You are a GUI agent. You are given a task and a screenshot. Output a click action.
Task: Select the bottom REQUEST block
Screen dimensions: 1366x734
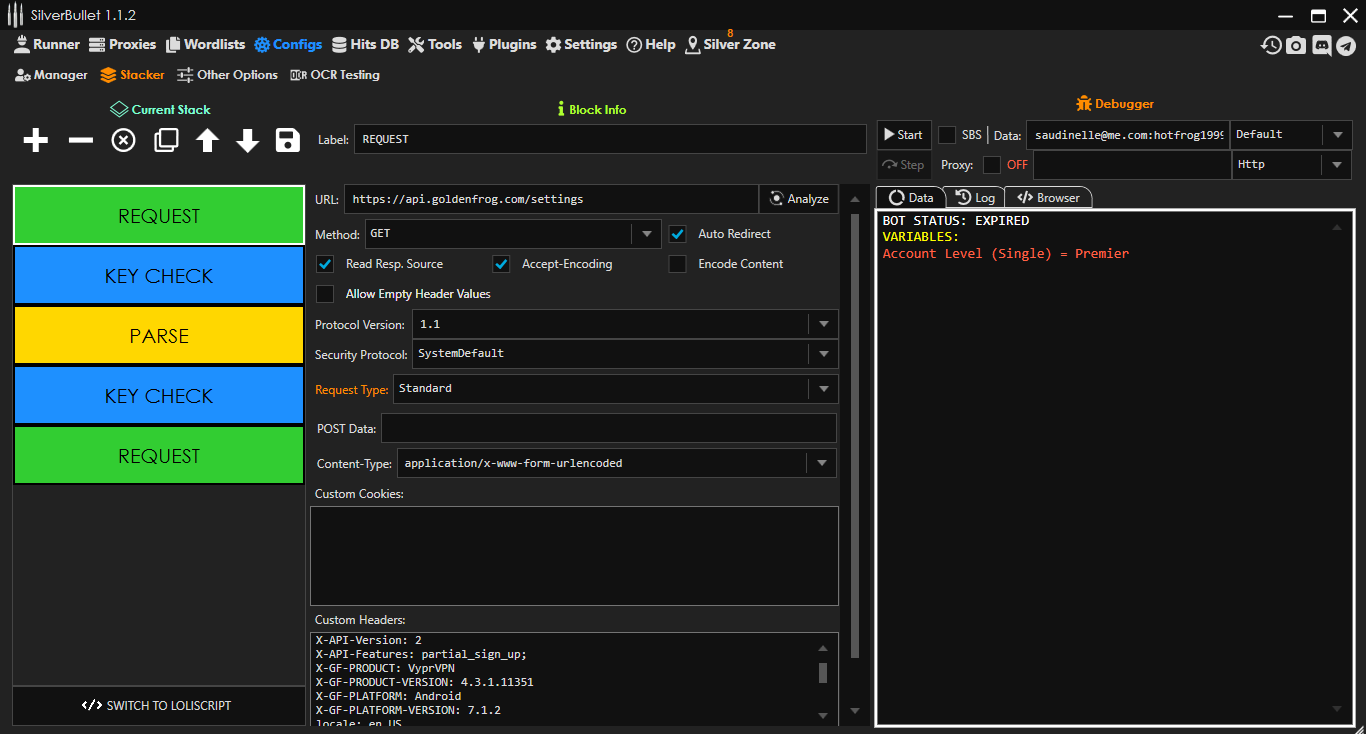click(x=159, y=456)
